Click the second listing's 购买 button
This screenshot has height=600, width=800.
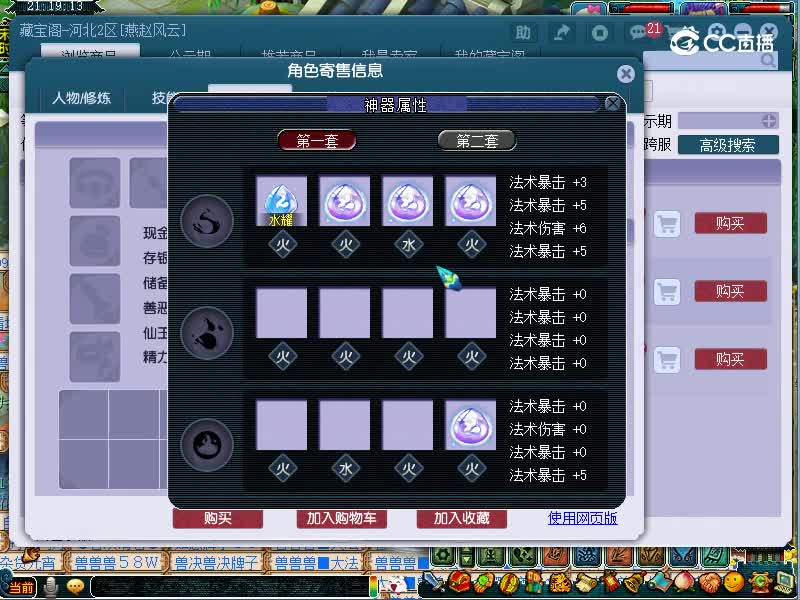coord(730,291)
